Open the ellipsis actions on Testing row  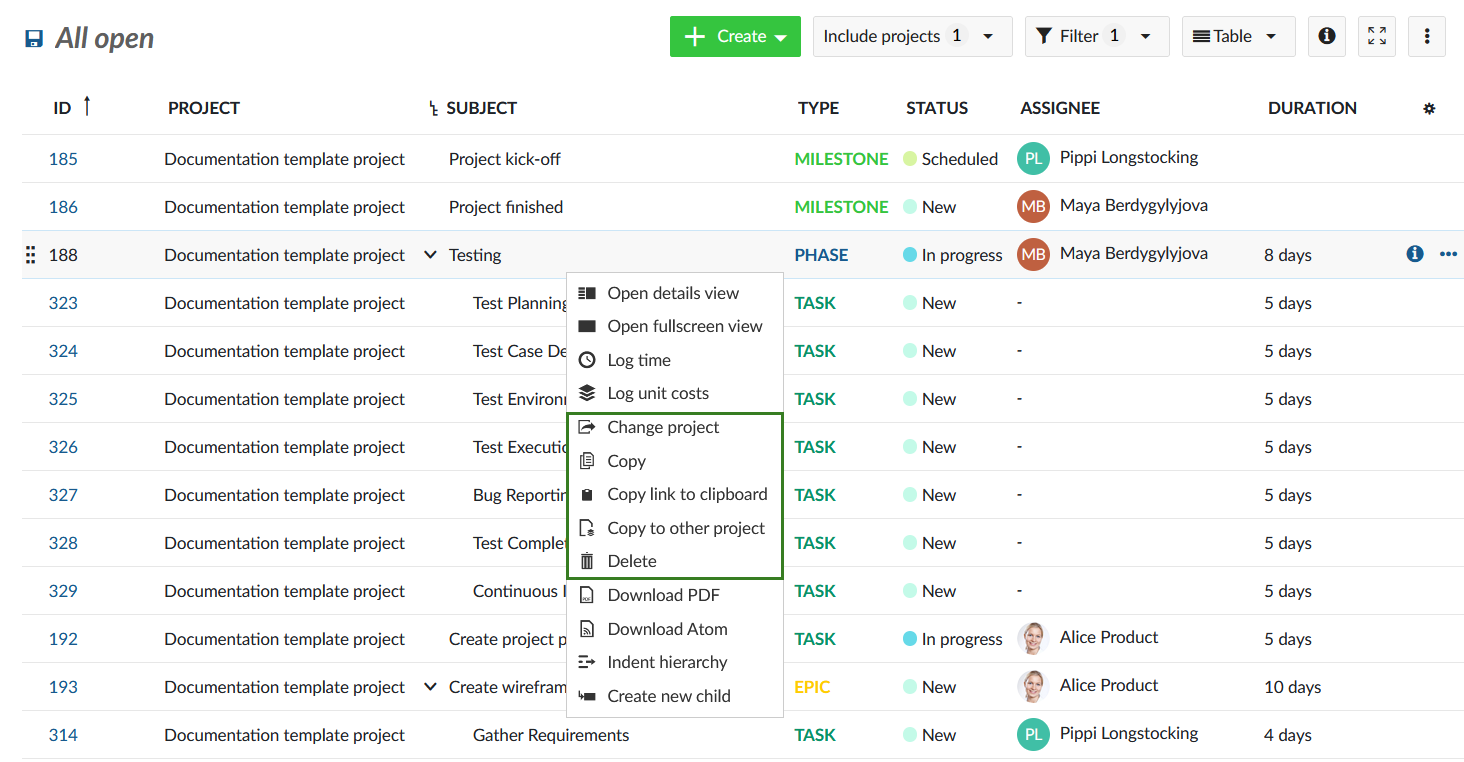coord(1448,254)
